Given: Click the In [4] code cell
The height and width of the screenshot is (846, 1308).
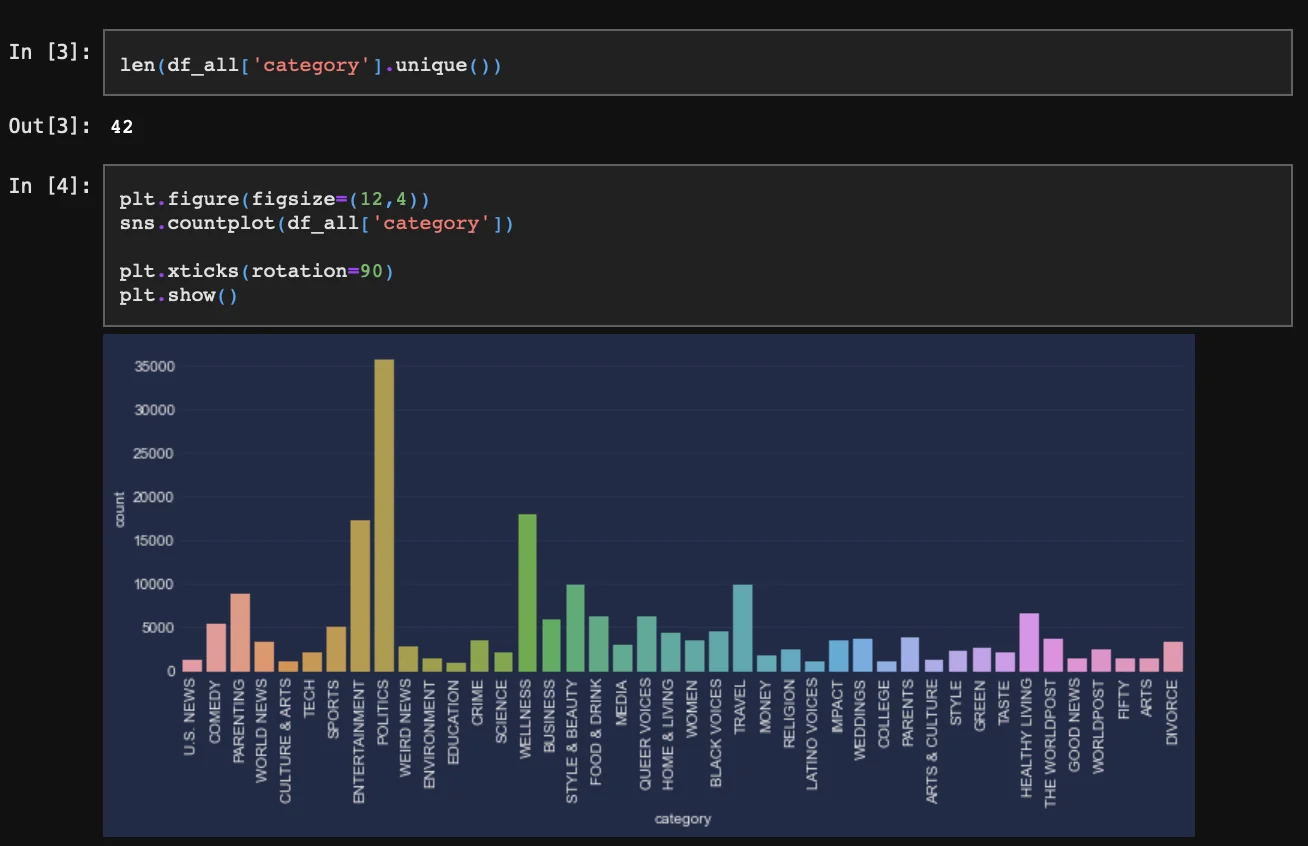Looking at the screenshot, I should tap(697, 245).
